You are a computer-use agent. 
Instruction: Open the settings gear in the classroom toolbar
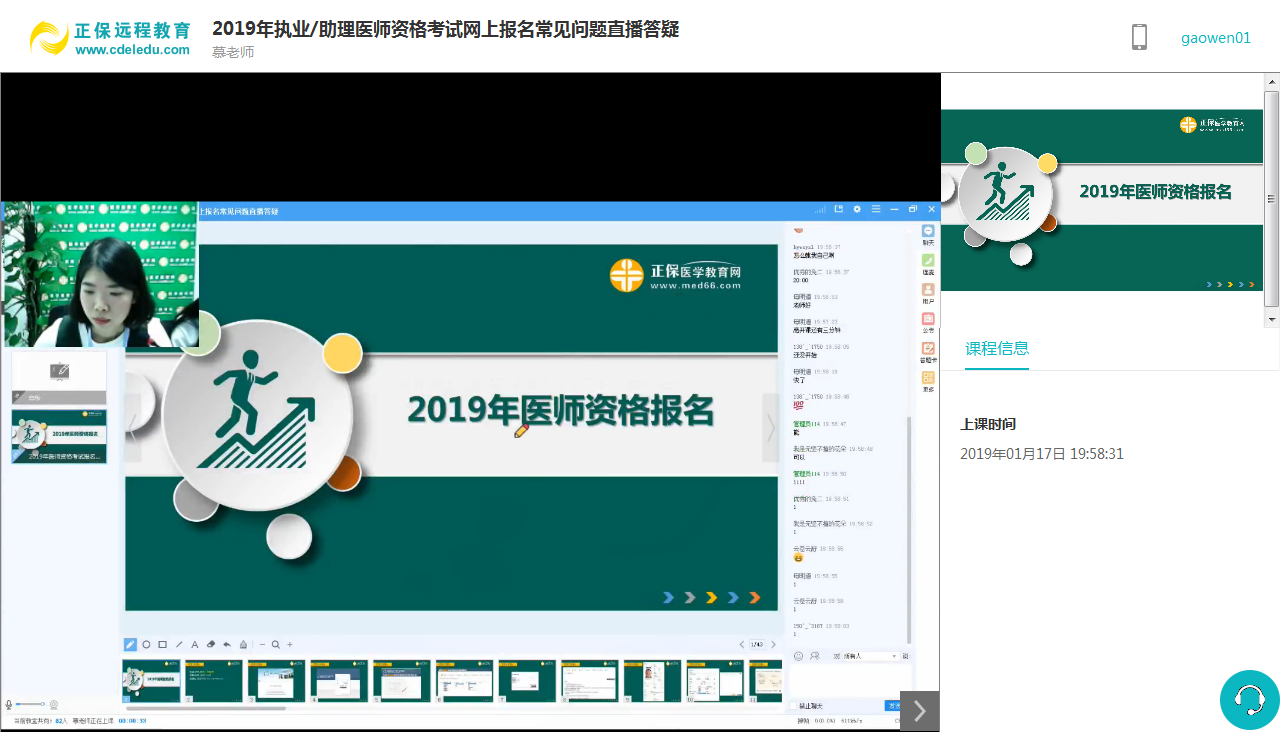[x=857, y=209]
